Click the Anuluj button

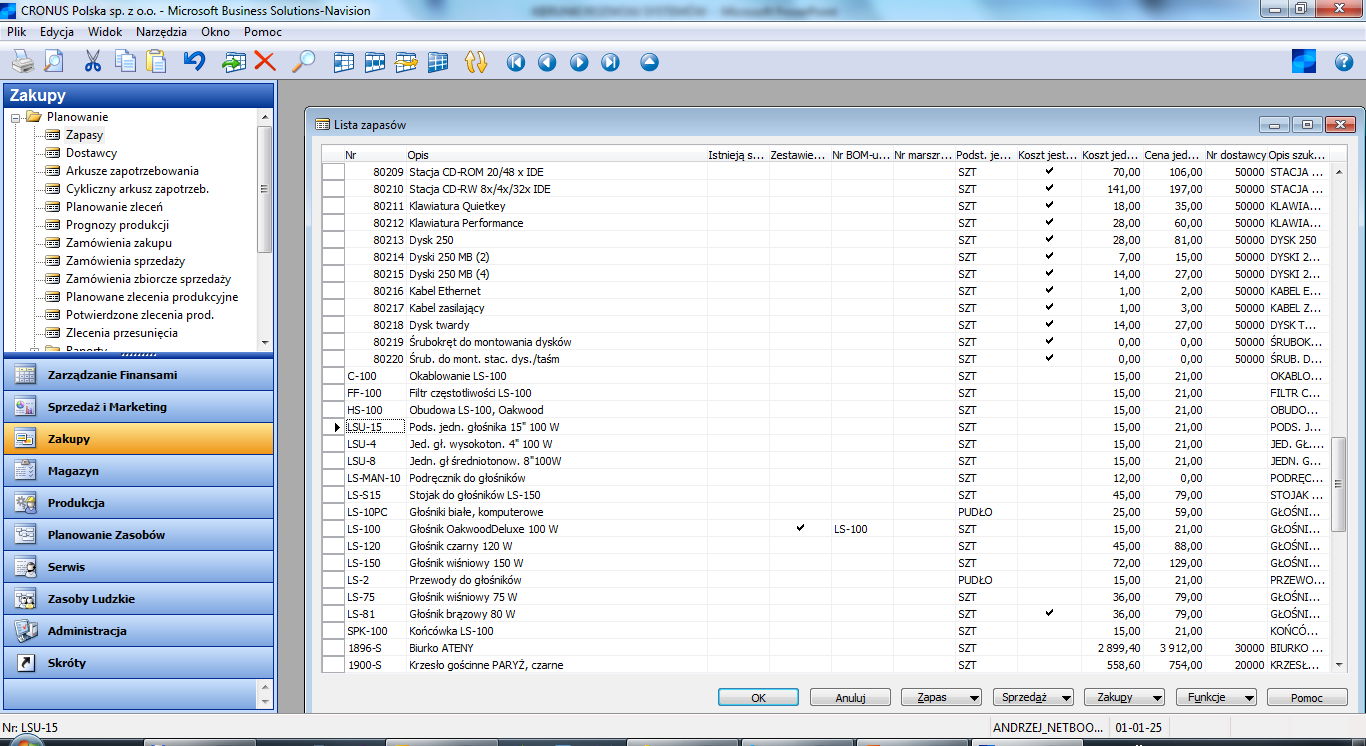tap(850, 698)
